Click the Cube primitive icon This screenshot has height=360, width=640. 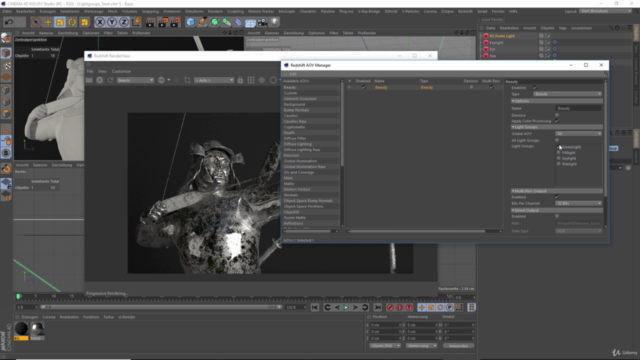coord(190,22)
